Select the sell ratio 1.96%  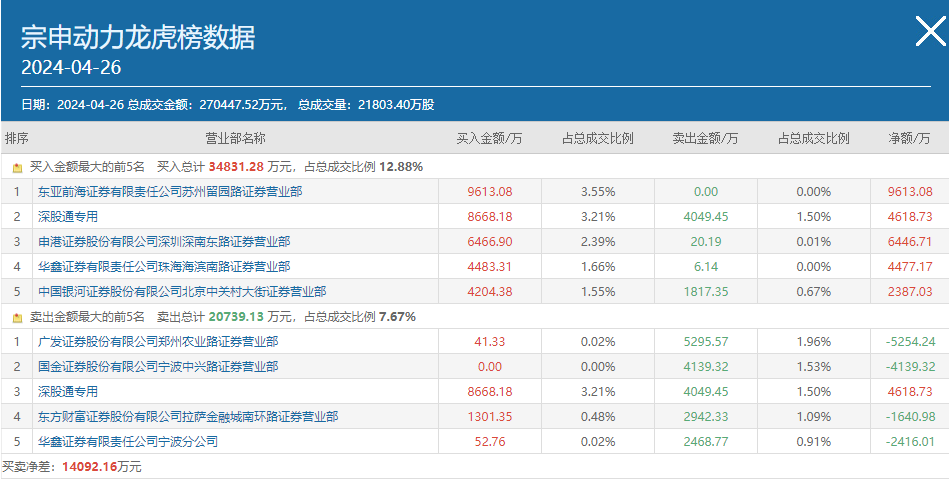(814, 342)
